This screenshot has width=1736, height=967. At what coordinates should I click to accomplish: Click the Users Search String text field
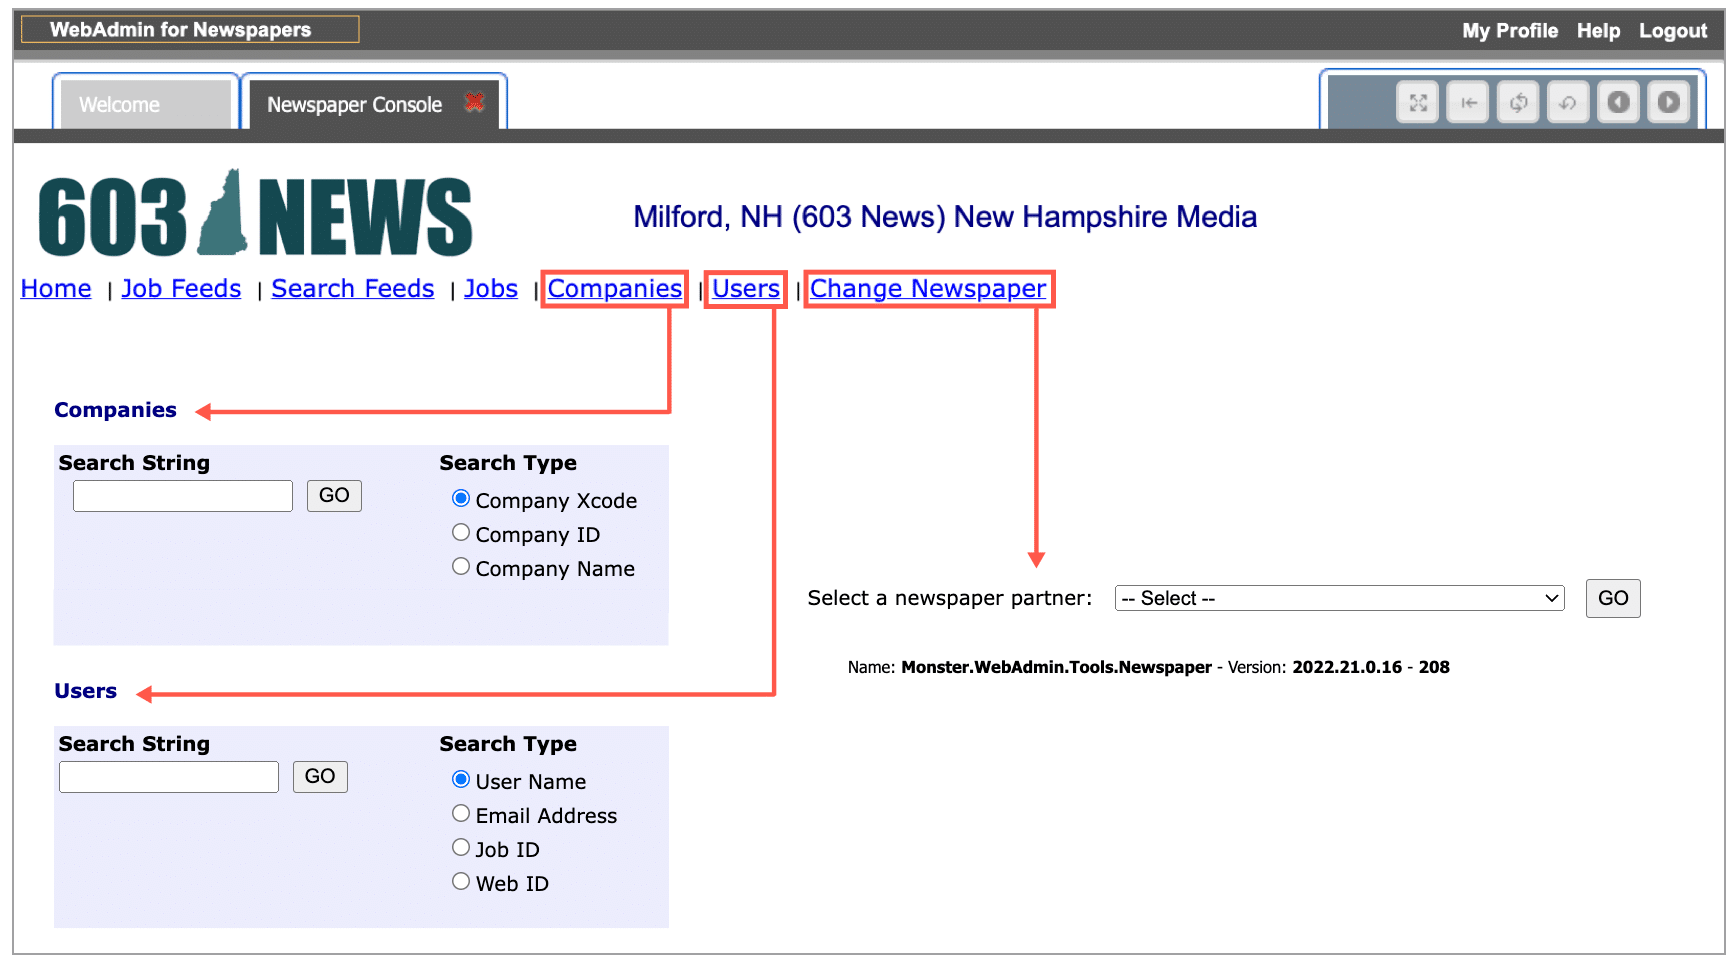point(169,777)
